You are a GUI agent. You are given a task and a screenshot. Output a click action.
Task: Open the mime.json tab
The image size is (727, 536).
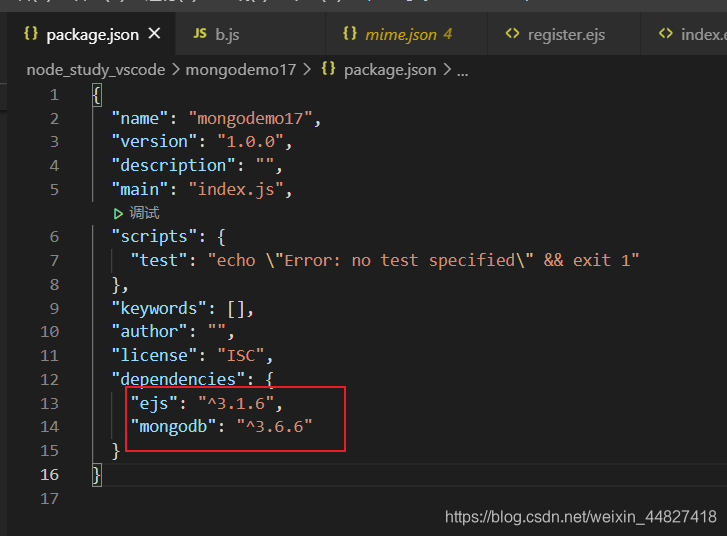(x=407, y=34)
